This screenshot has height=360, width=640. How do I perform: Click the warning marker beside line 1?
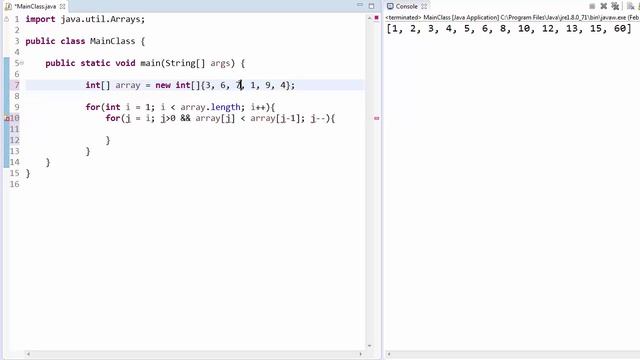click(7, 19)
